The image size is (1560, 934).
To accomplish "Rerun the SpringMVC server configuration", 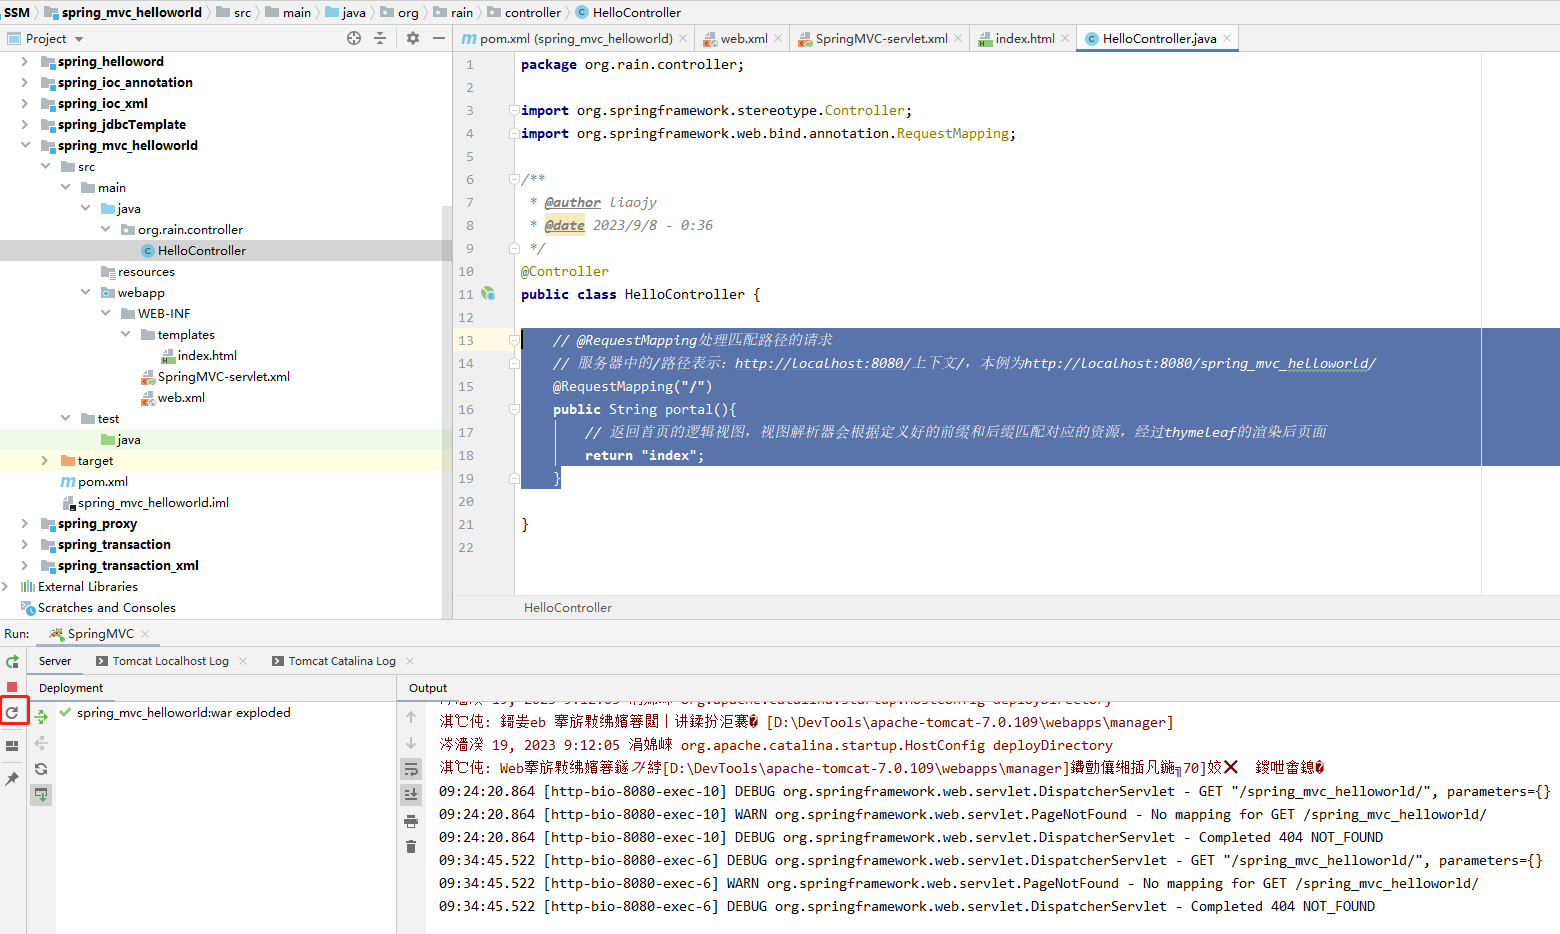I will pos(12,661).
